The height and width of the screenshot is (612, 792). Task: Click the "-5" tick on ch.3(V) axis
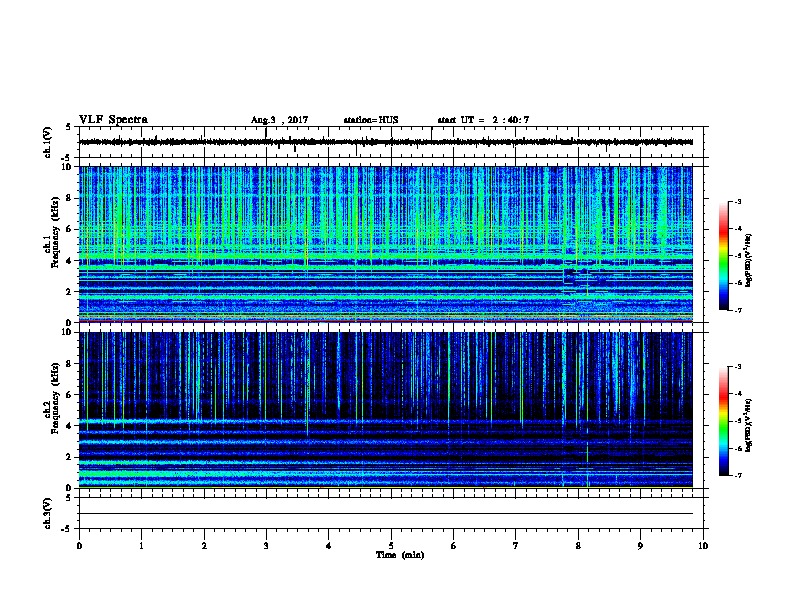pyautogui.click(x=67, y=529)
